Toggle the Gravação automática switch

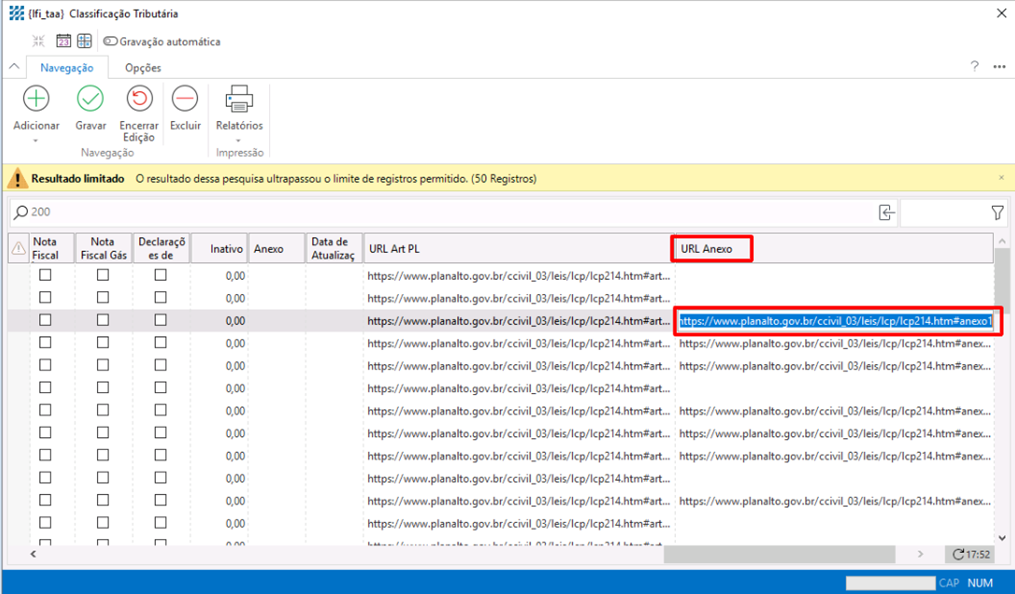tap(110, 41)
